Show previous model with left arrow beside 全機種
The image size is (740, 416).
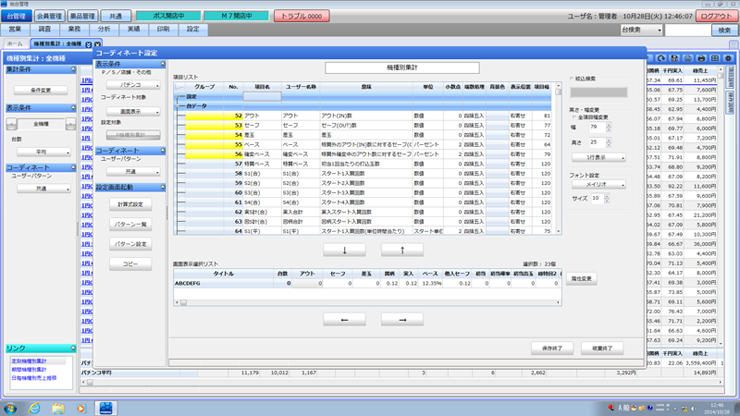11,124
